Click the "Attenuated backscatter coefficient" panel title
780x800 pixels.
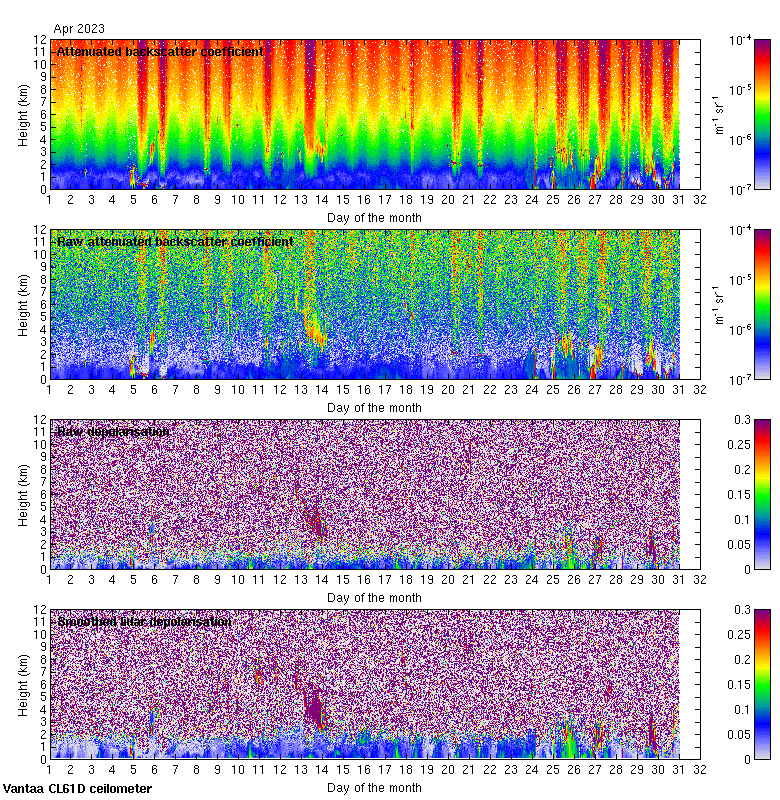click(x=160, y=51)
